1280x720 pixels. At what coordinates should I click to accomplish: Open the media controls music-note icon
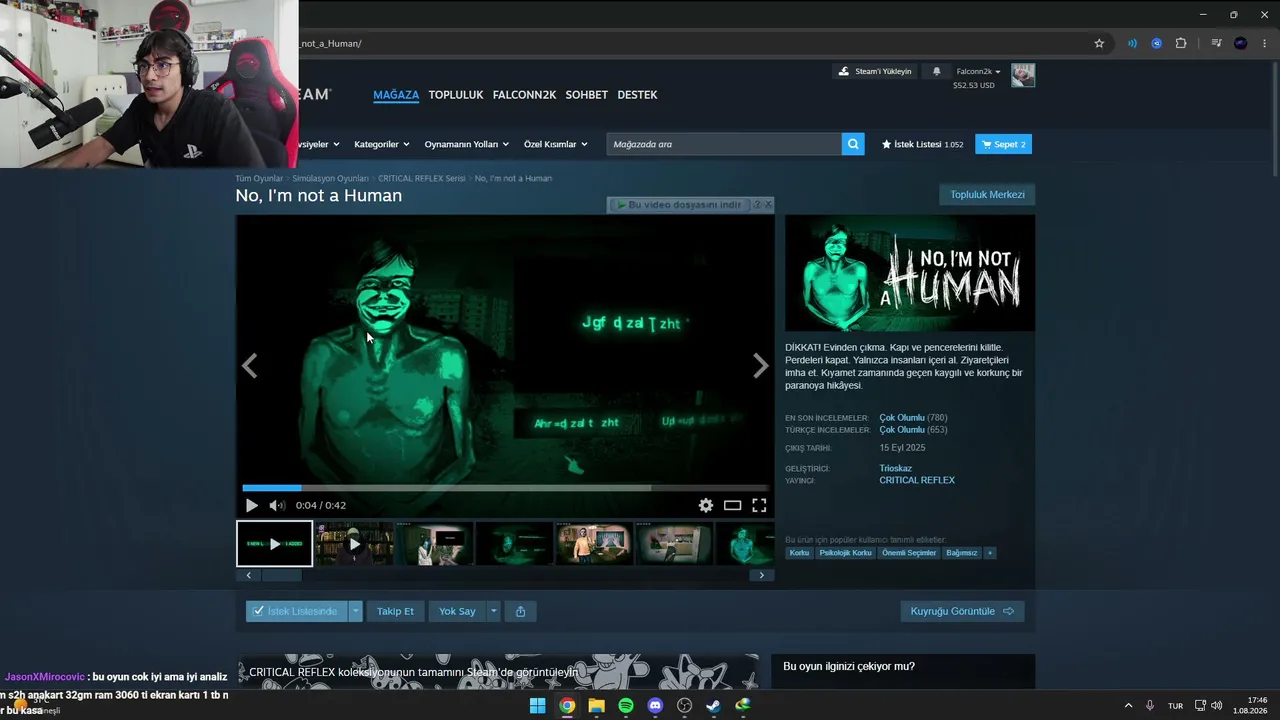pyautogui.click(x=1216, y=43)
